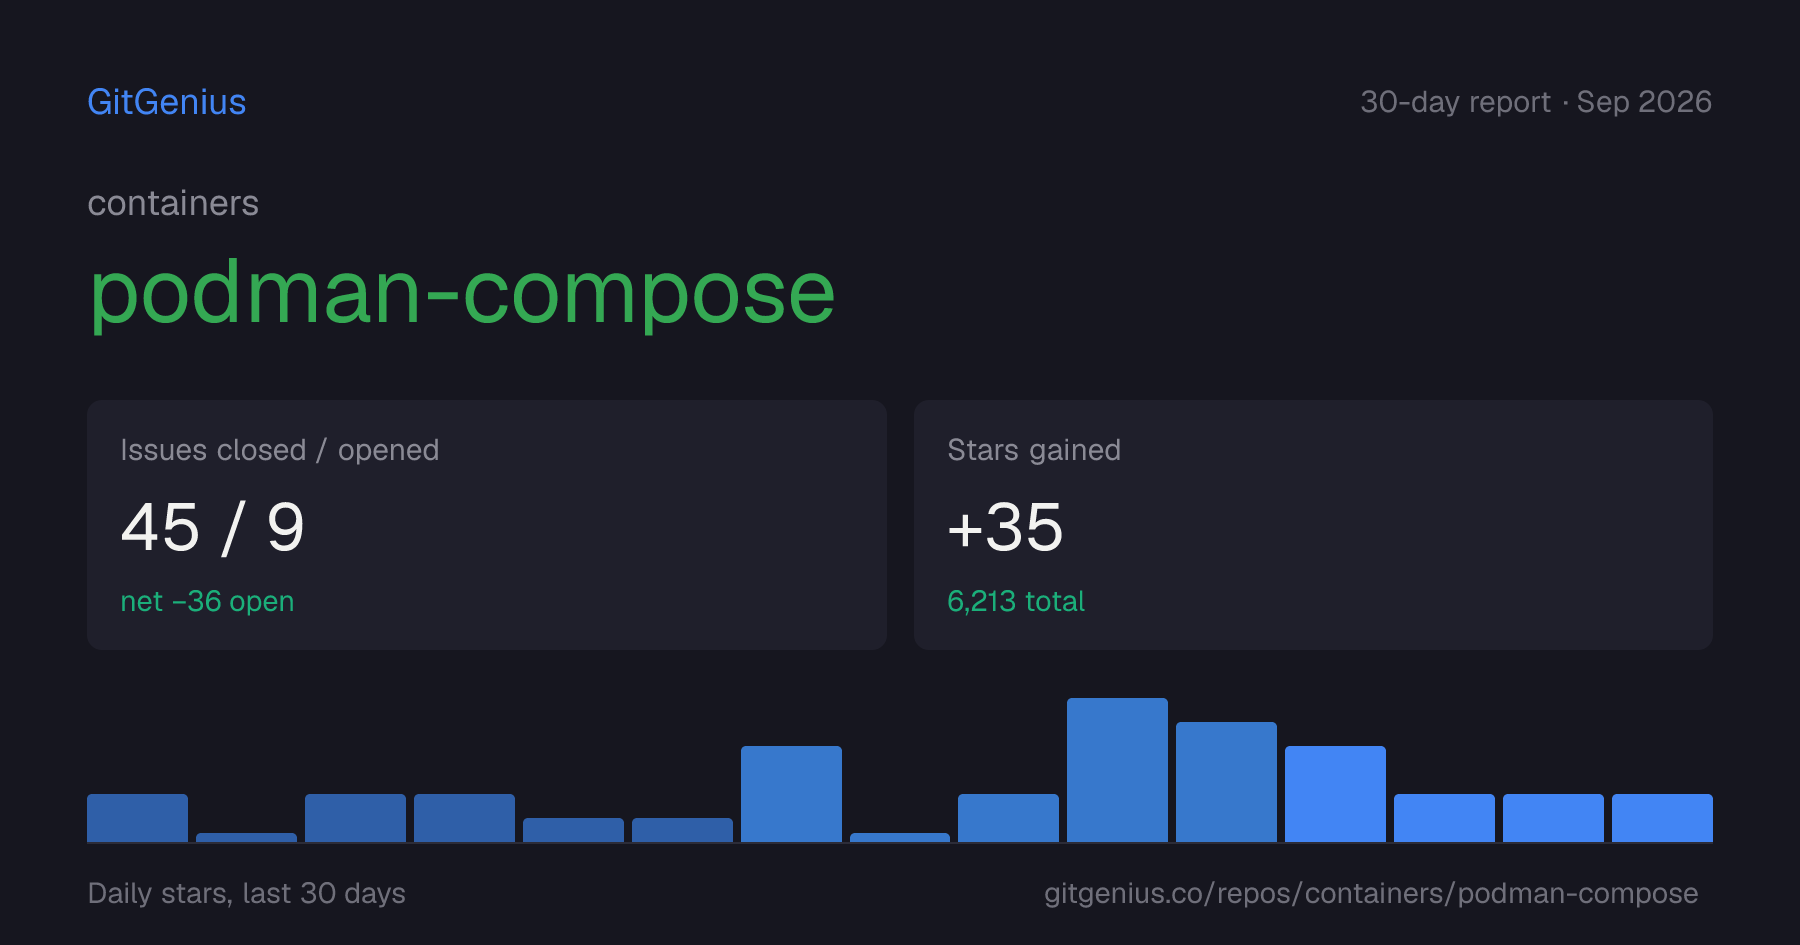The height and width of the screenshot is (945, 1800).
Task: Select the tall seventh bar before the tiny gap
Action: point(791,794)
